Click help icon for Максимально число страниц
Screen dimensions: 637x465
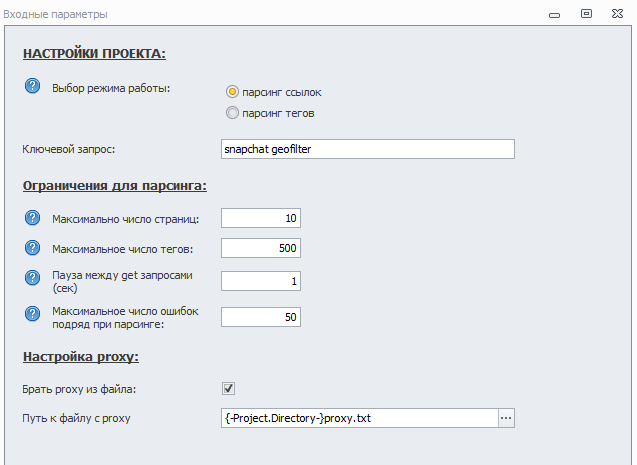click(31, 218)
